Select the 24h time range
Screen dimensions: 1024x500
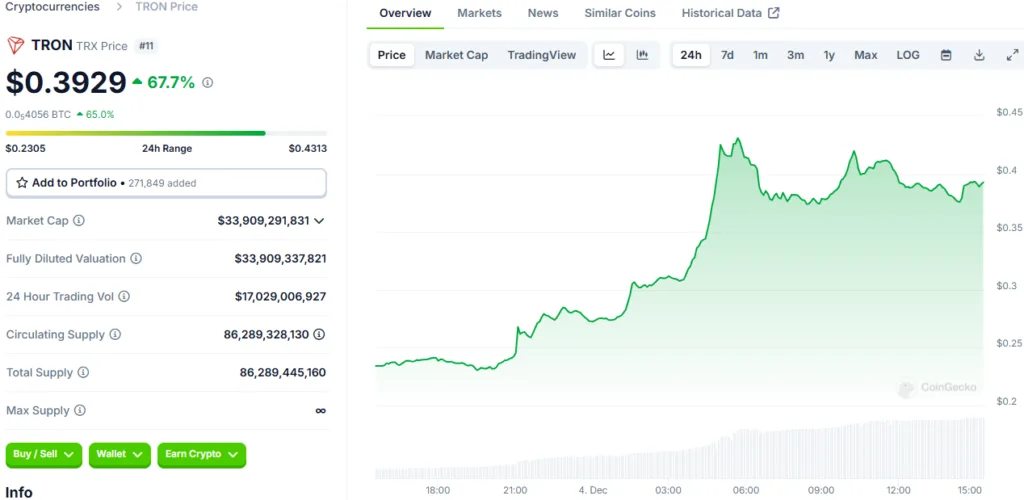point(691,55)
